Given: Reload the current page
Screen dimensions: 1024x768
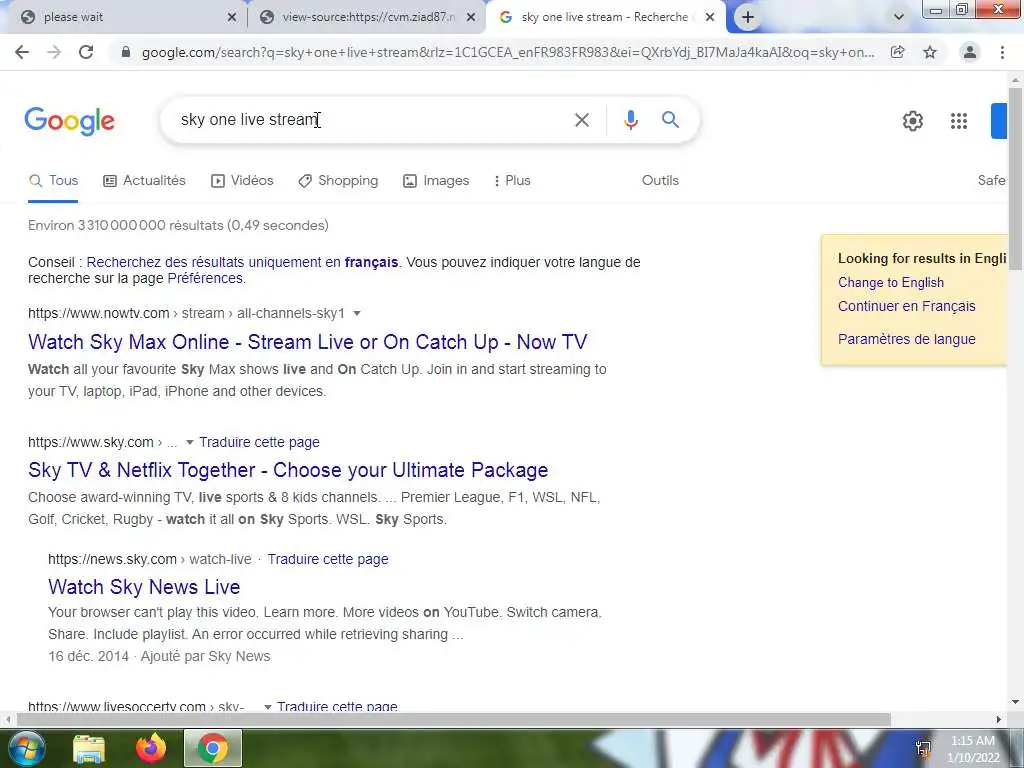Looking at the screenshot, I should [86, 52].
